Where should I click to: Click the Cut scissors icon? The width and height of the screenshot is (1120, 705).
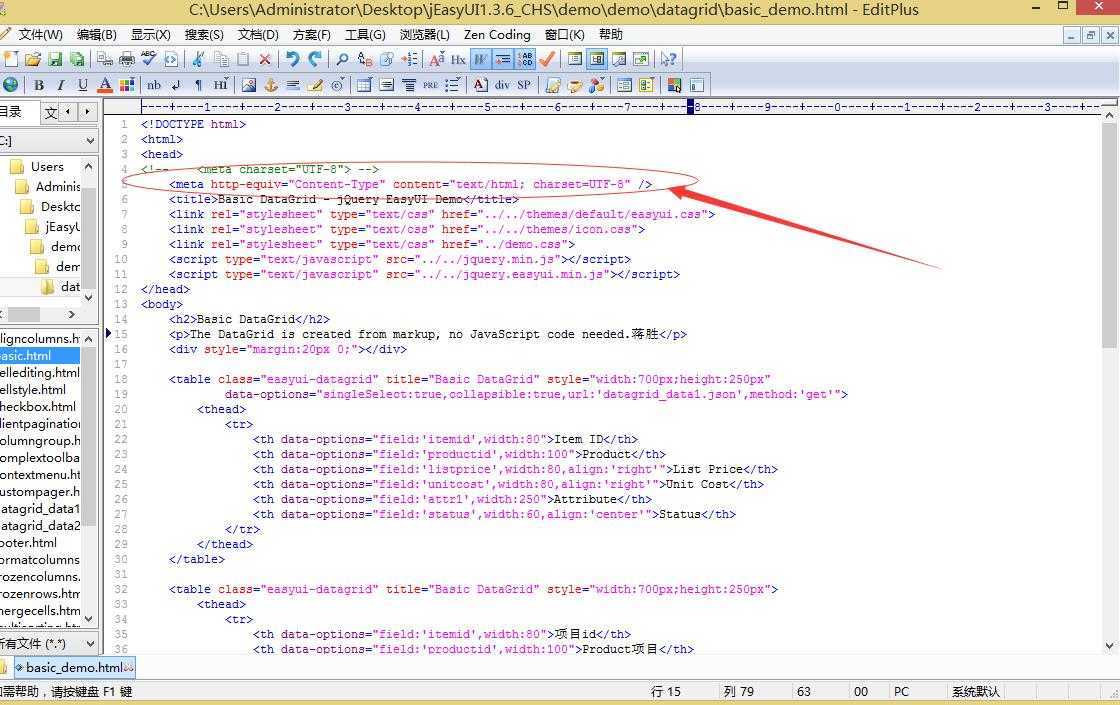[x=199, y=59]
